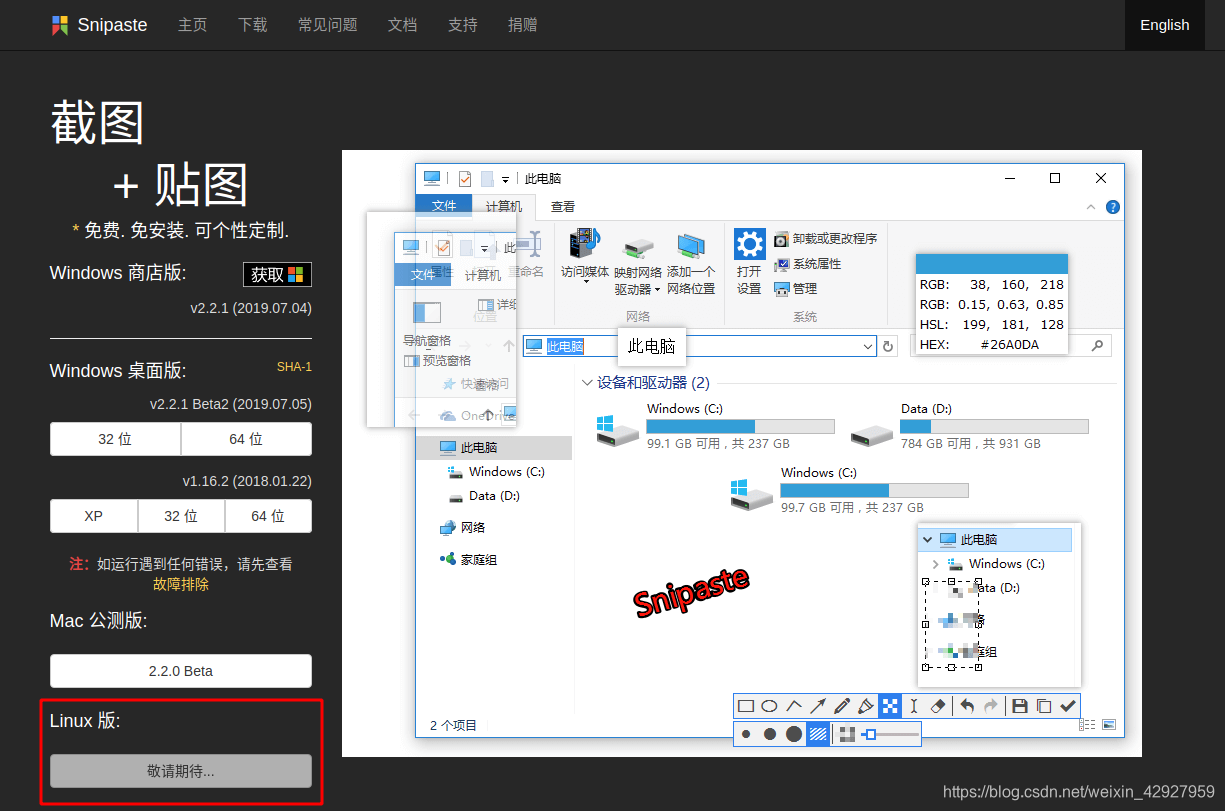Screen dimensions: 1225x811
Task: Select the rectangle annotation tool
Action: (746, 706)
